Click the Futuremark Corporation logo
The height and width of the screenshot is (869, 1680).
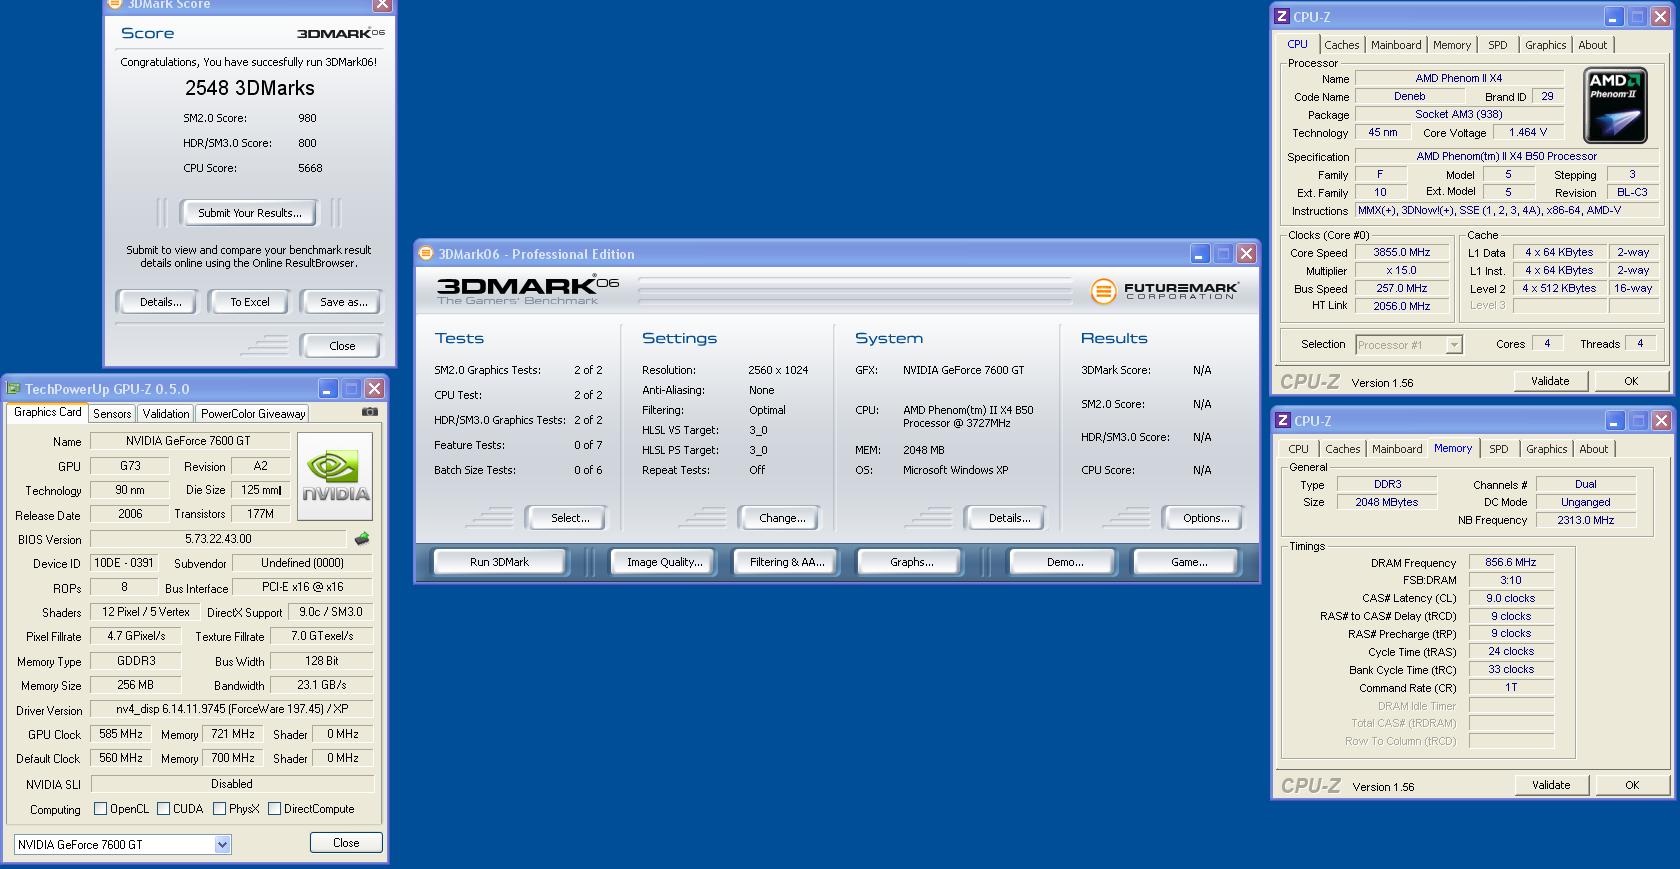point(1164,291)
